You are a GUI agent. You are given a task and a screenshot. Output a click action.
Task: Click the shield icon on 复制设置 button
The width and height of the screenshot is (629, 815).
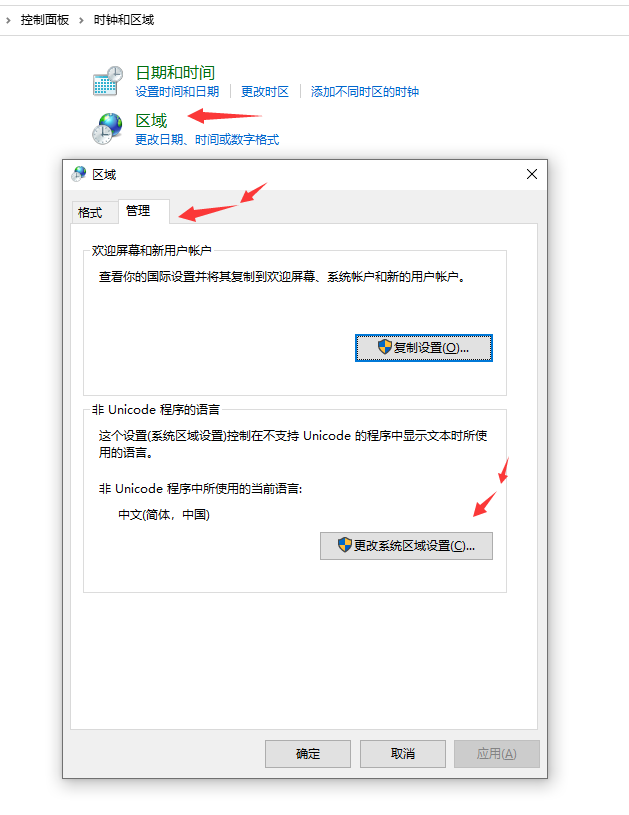385,347
